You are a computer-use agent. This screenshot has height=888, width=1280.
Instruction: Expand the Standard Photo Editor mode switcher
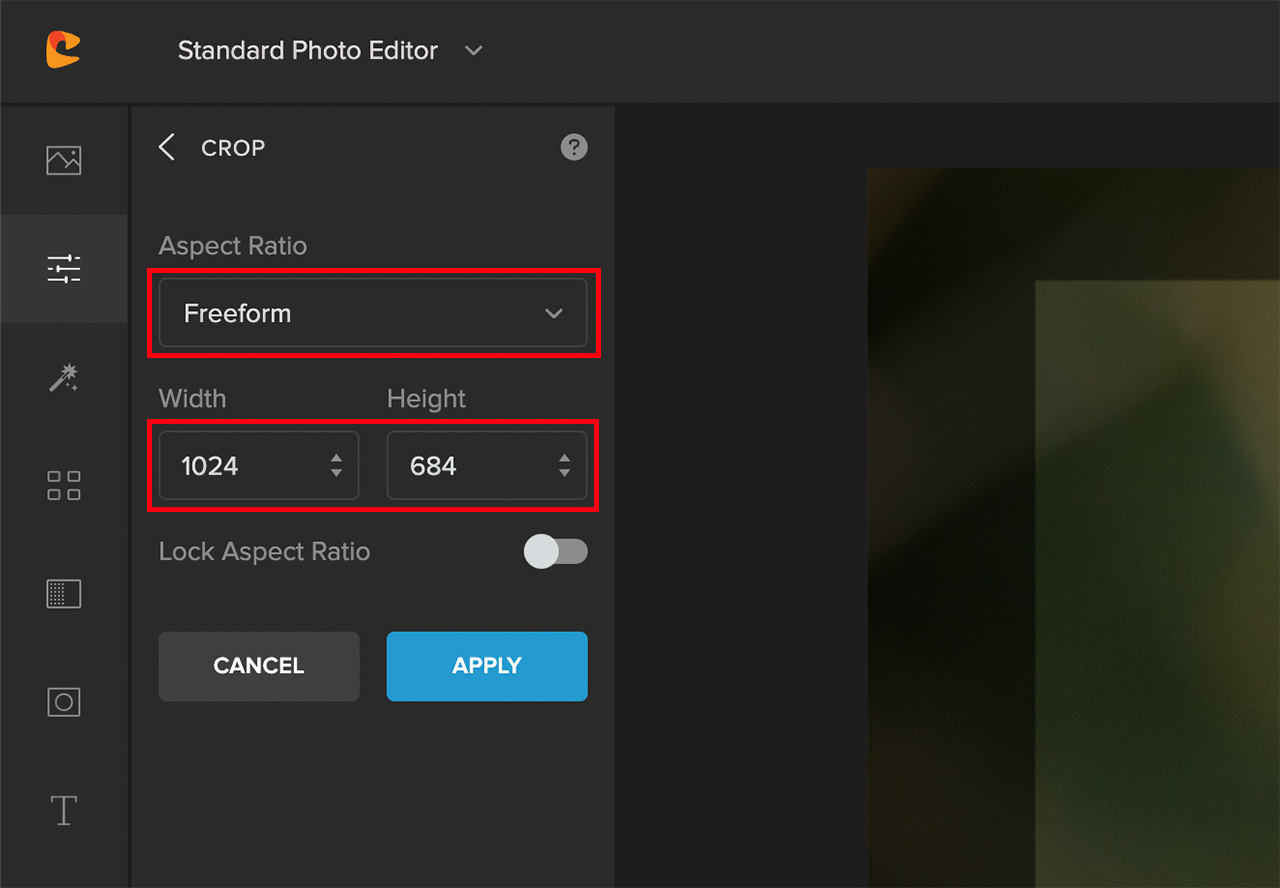(473, 50)
